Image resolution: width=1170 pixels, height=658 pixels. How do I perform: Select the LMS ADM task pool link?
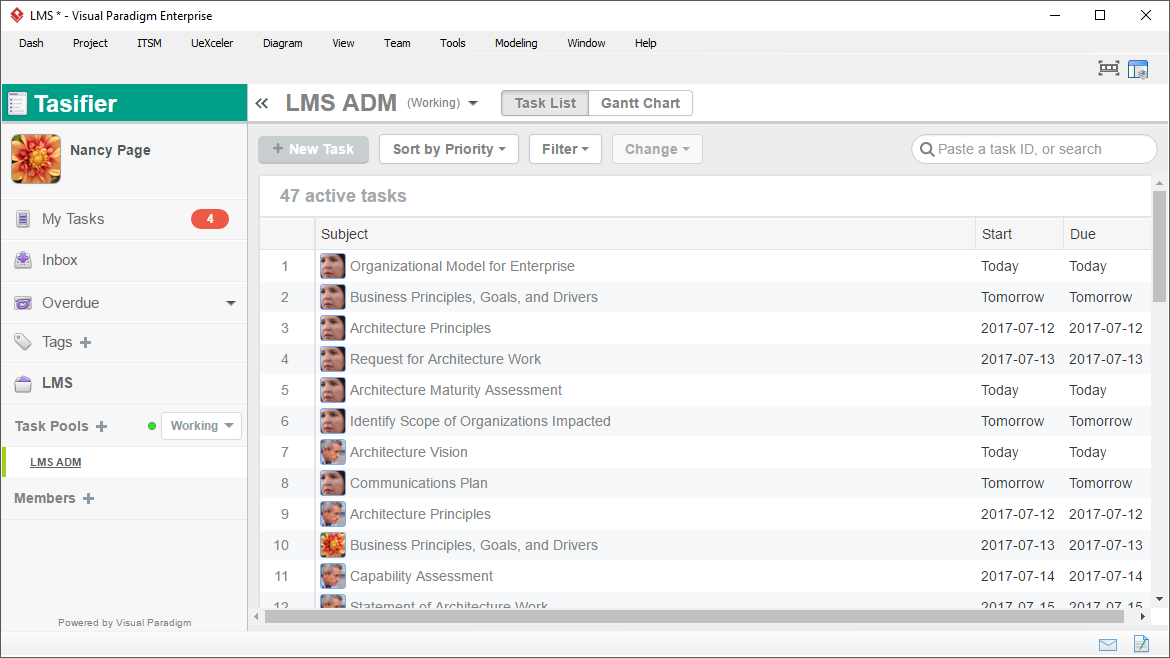pos(56,463)
